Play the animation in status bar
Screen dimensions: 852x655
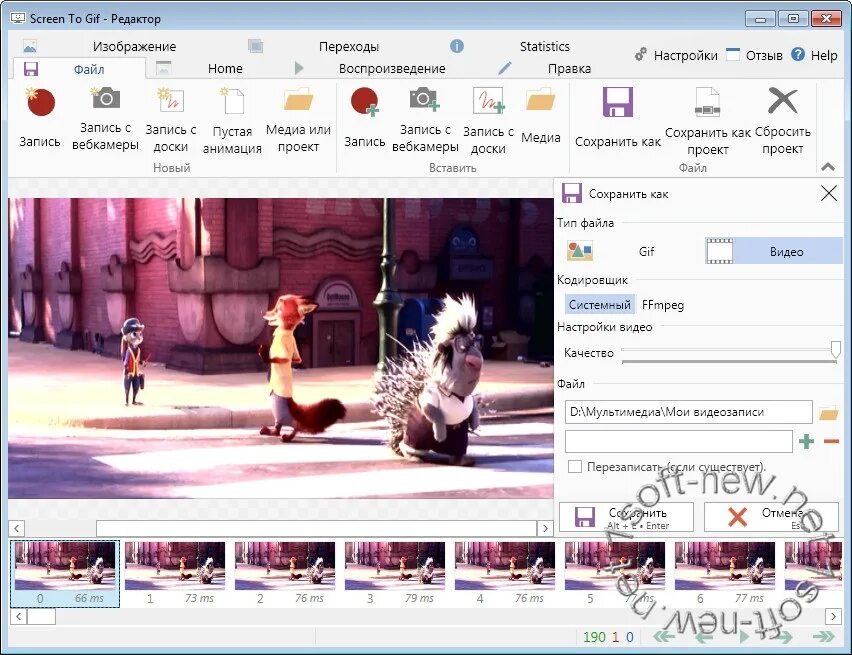pyautogui.click(x=744, y=637)
